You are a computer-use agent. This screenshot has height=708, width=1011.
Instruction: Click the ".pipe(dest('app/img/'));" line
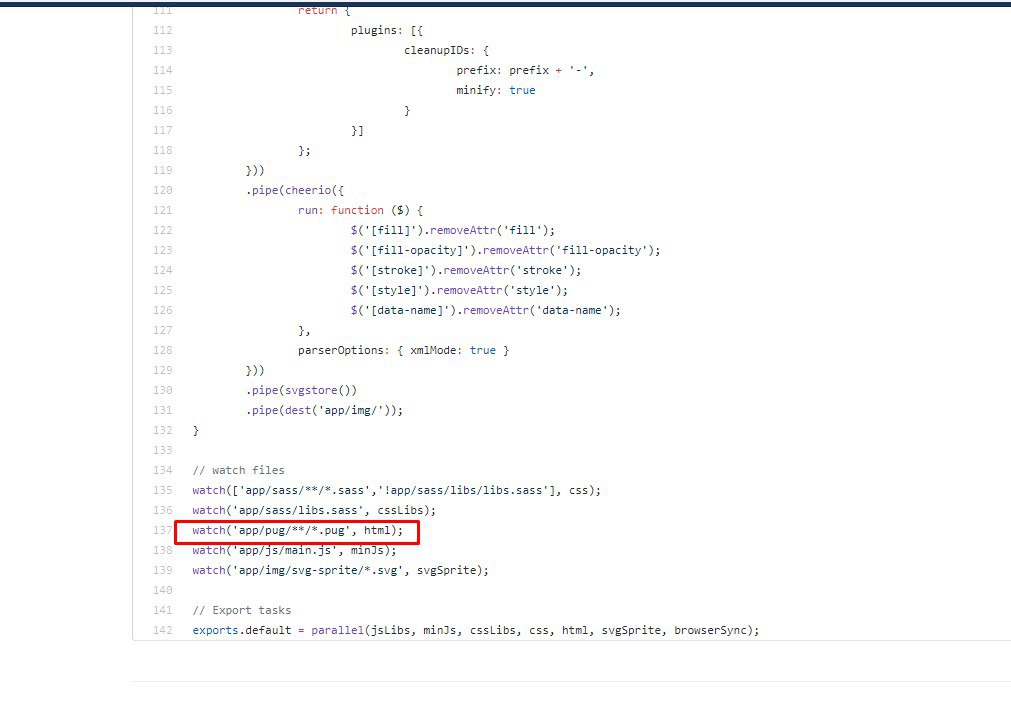[324, 410]
